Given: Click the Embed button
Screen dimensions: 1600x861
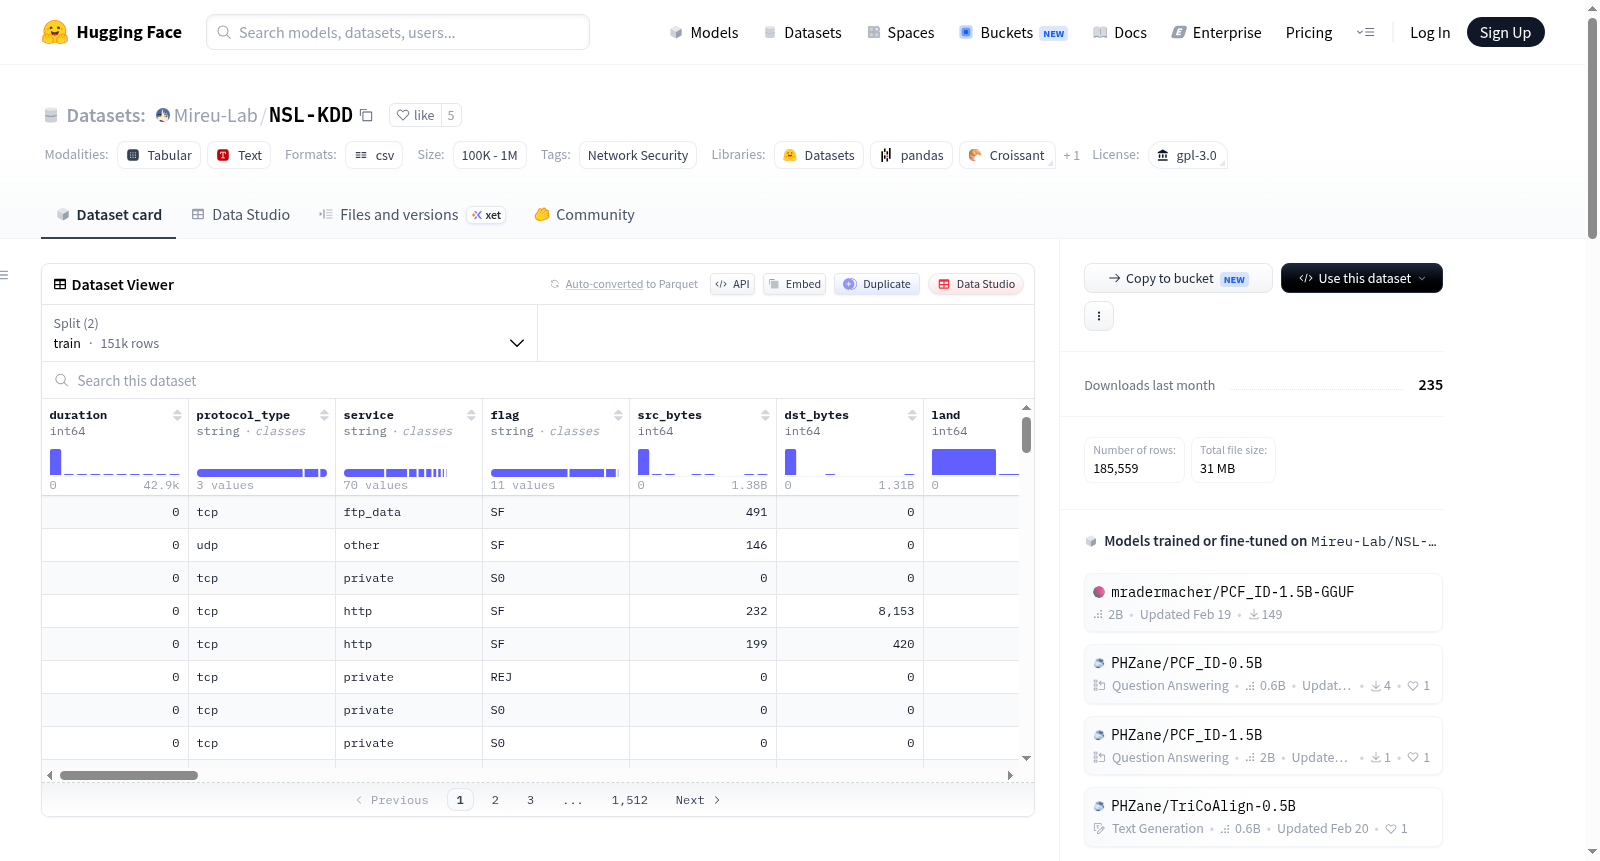Looking at the screenshot, I should [x=794, y=284].
